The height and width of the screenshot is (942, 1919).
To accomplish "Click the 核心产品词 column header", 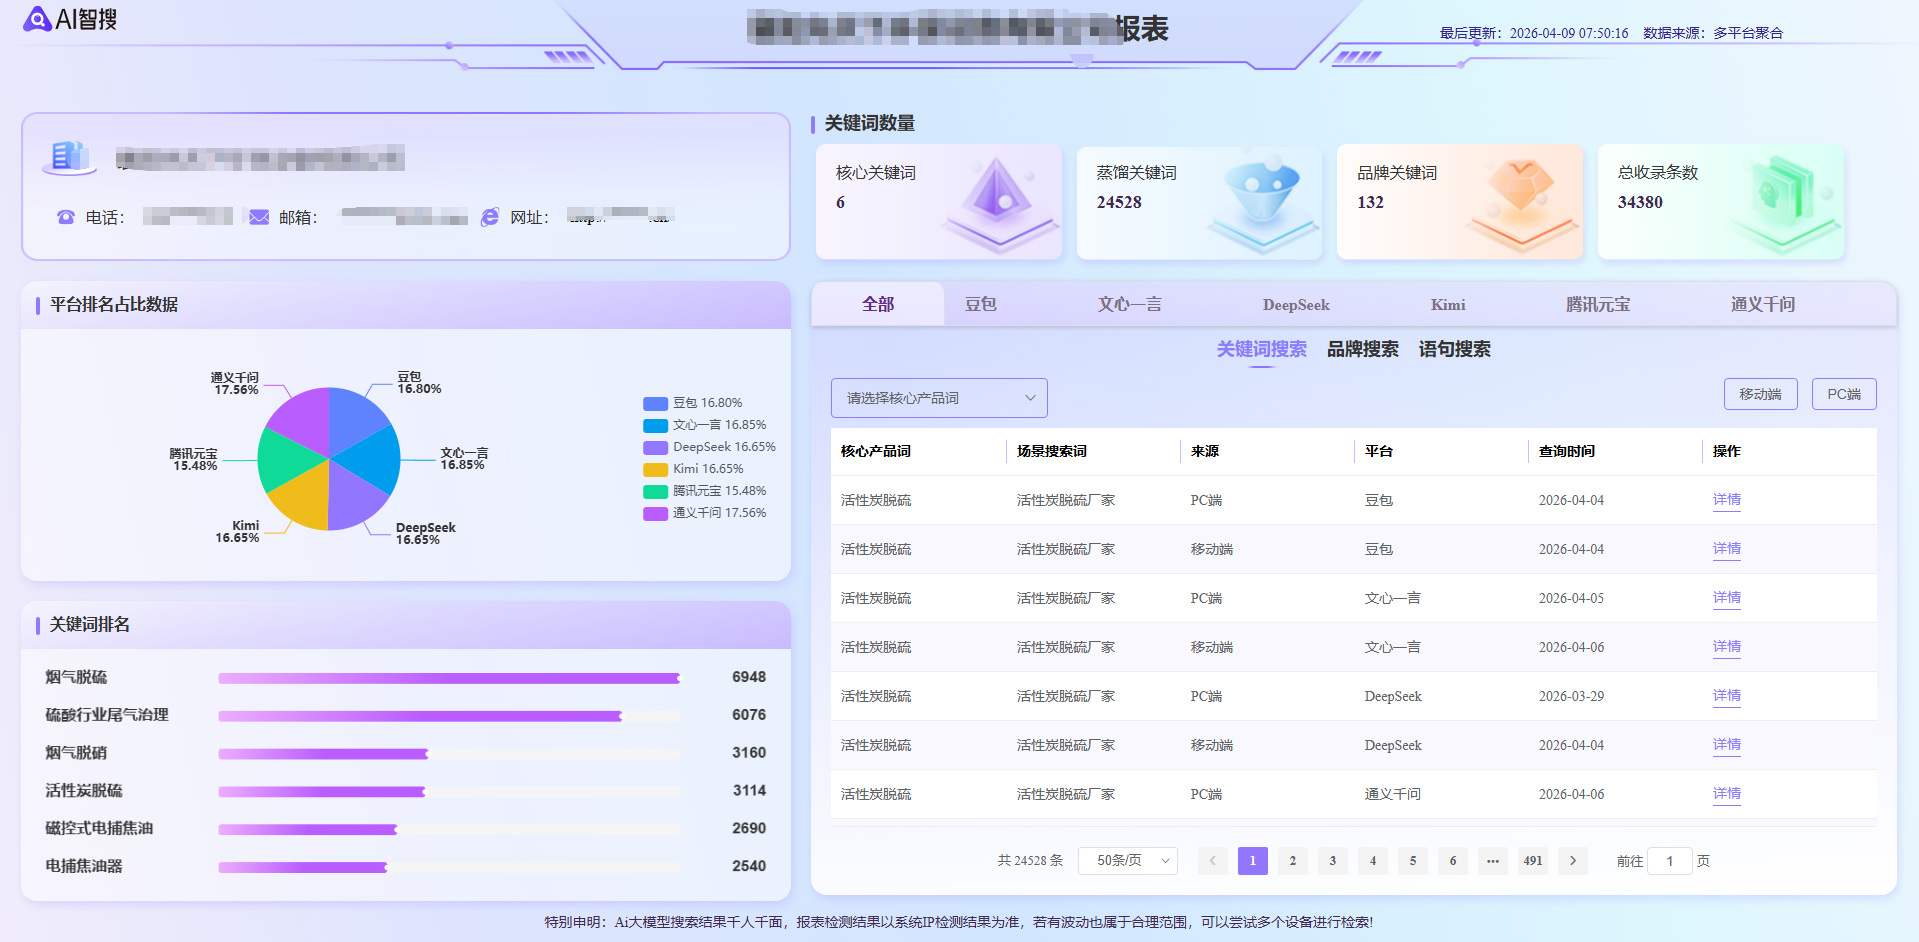I will click(x=876, y=451).
